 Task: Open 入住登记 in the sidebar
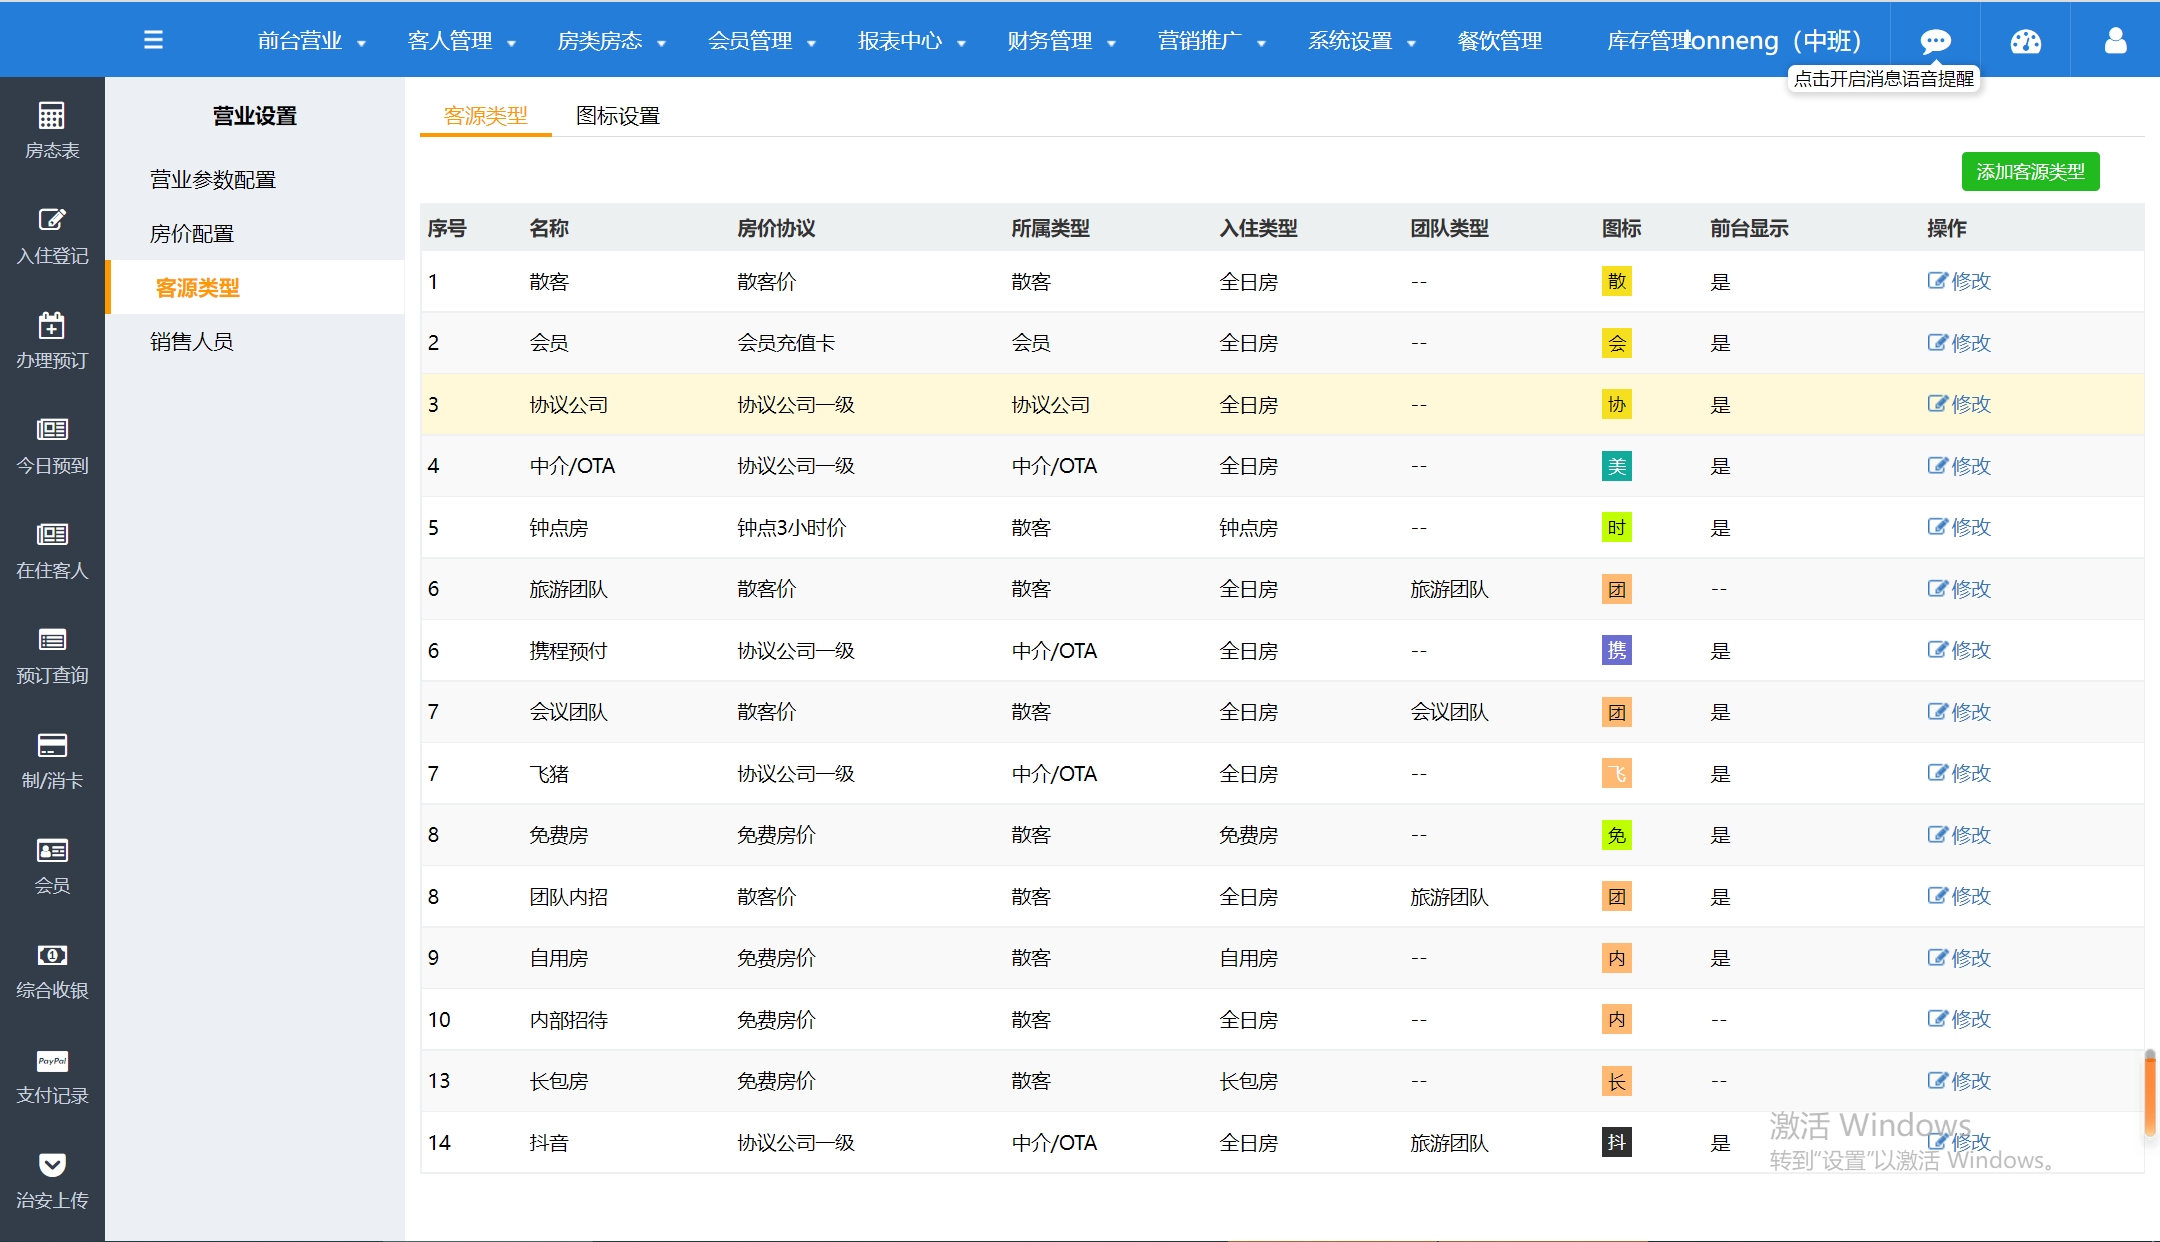pyautogui.click(x=52, y=236)
